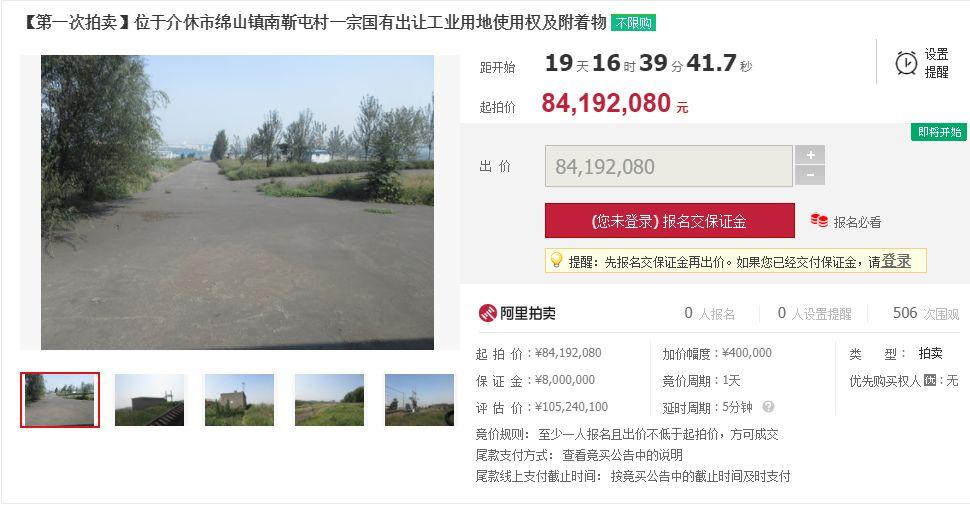Click the lightbulb tip icon

pyautogui.click(x=556, y=260)
